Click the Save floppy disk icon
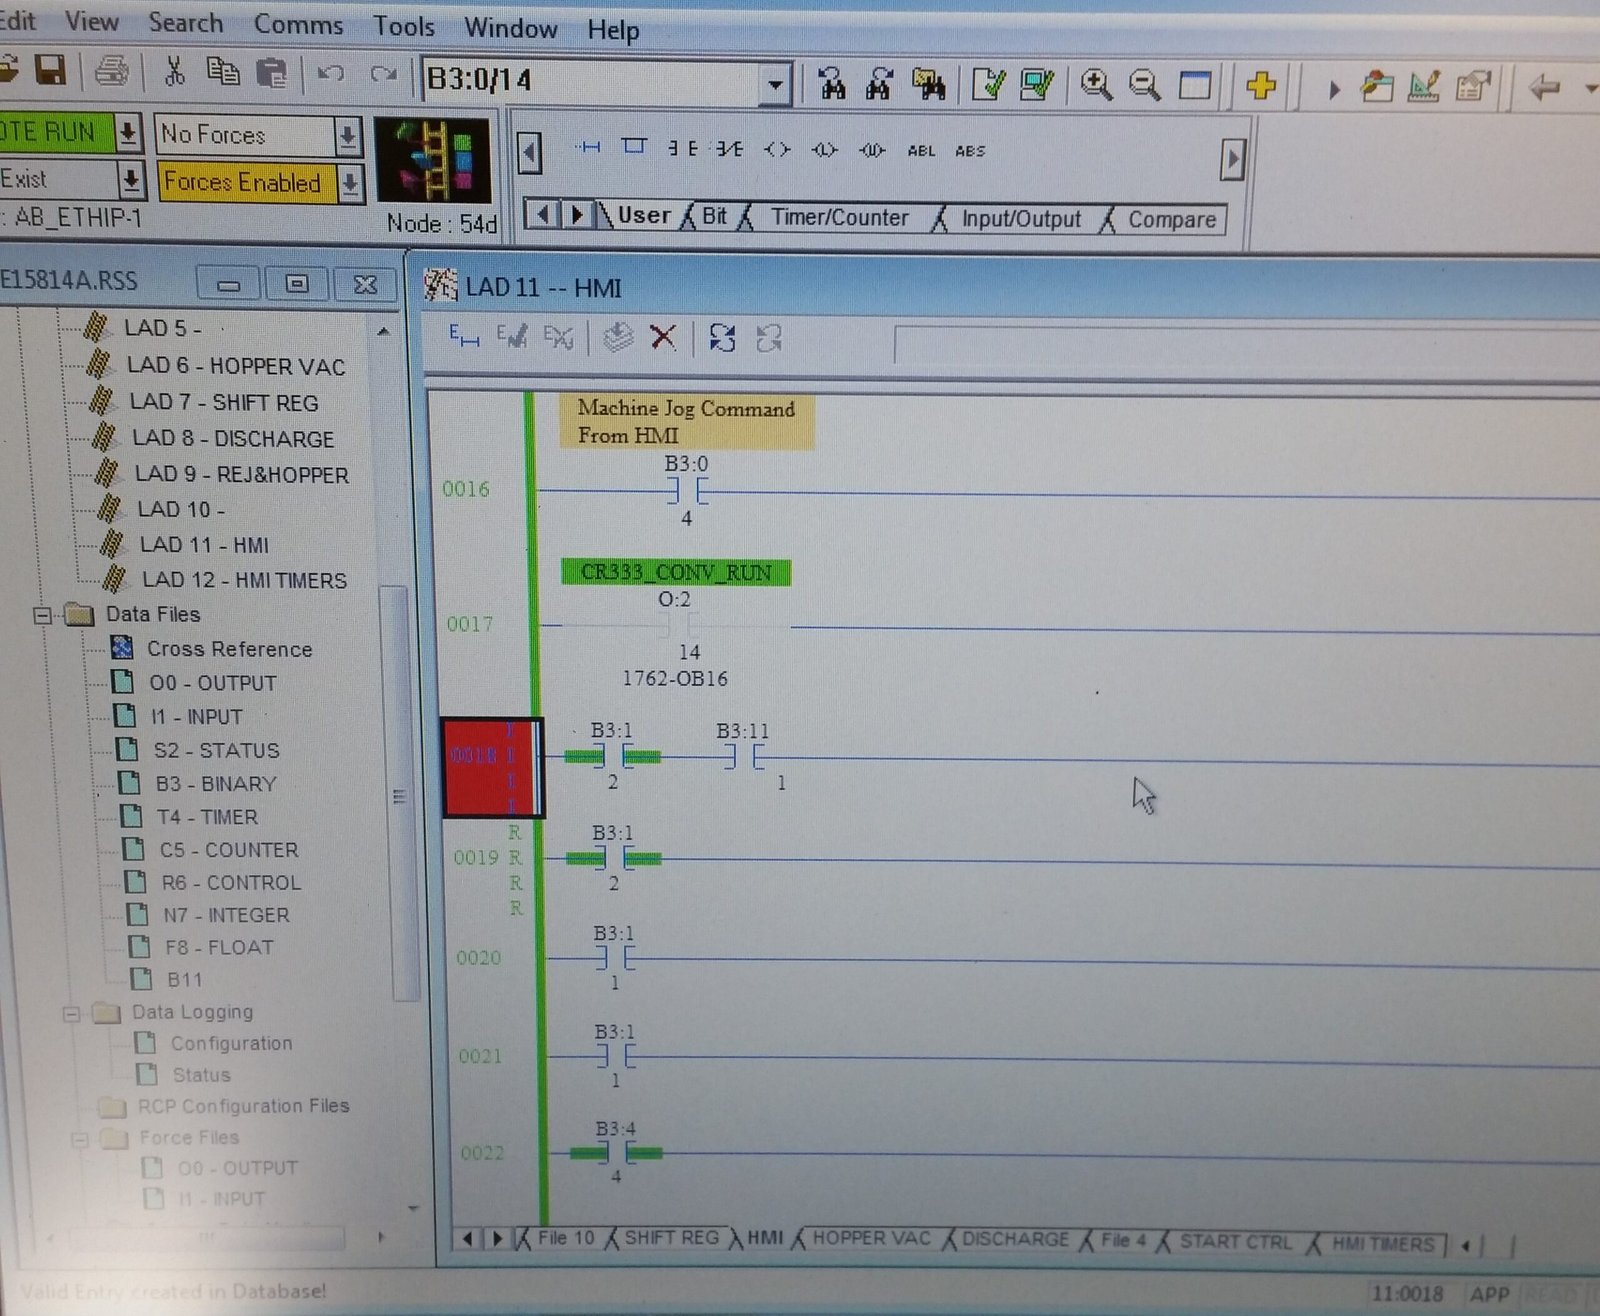The height and width of the screenshot is (1316, 1600). [50, 72]
